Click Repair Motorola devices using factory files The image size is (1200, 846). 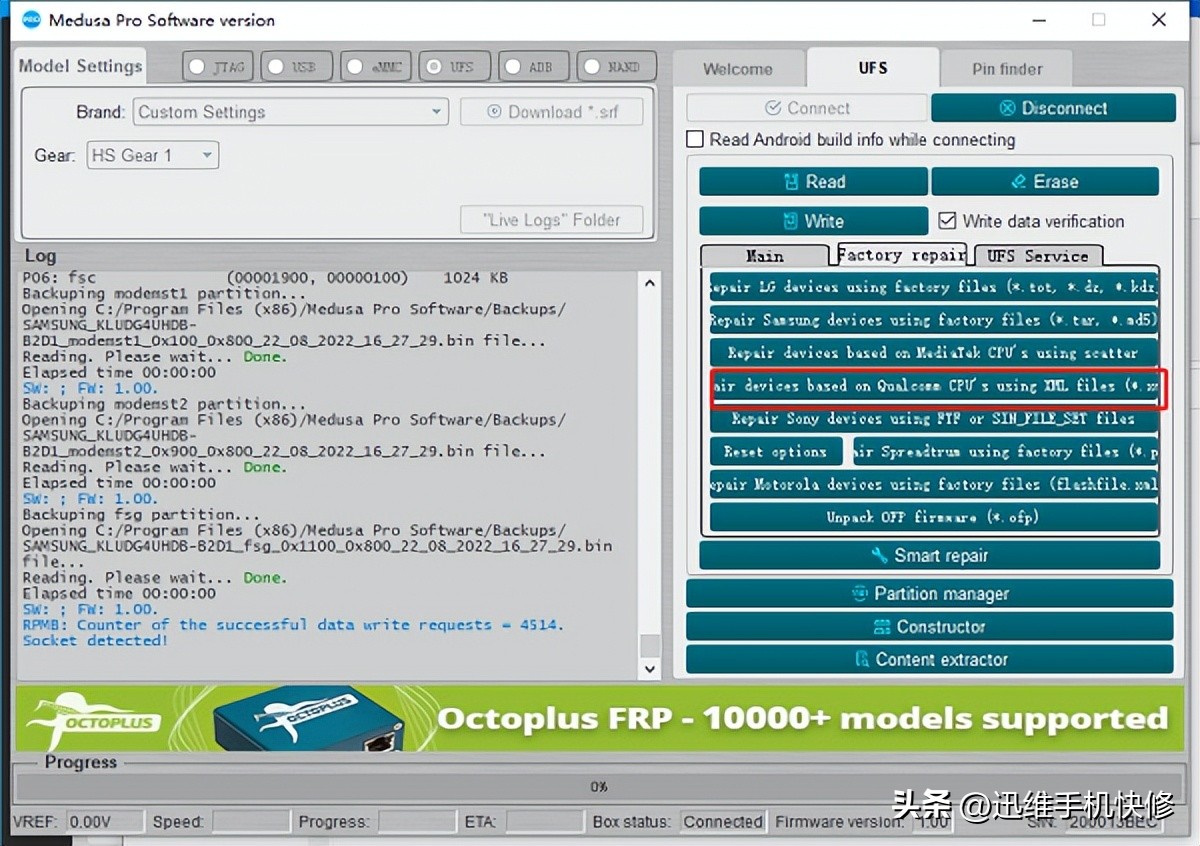click(x=934, y=485)
